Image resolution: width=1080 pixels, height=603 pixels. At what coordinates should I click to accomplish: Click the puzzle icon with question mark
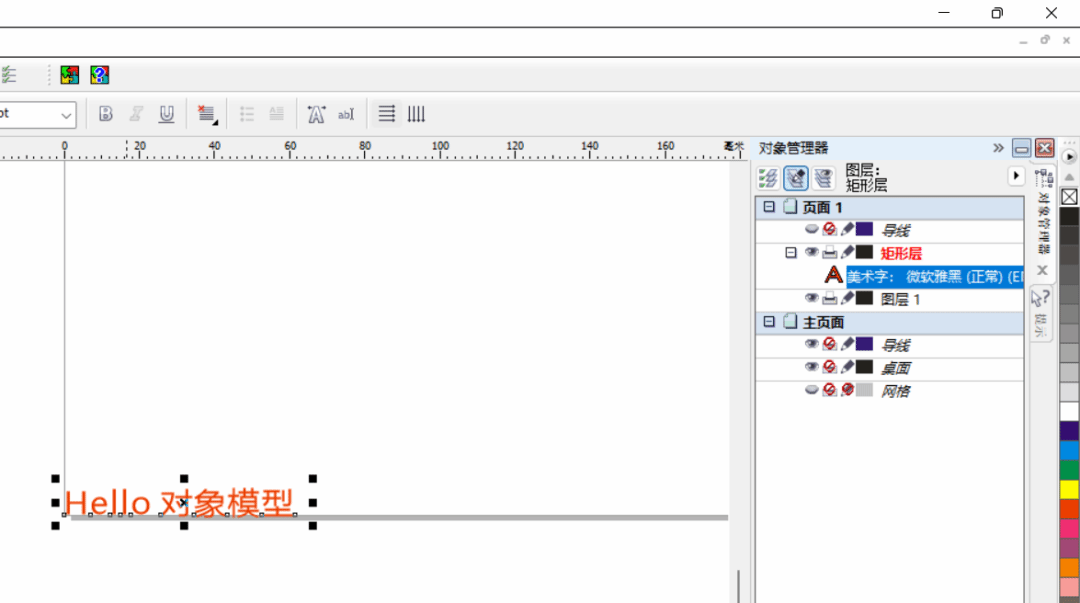(x=99, y=75)
